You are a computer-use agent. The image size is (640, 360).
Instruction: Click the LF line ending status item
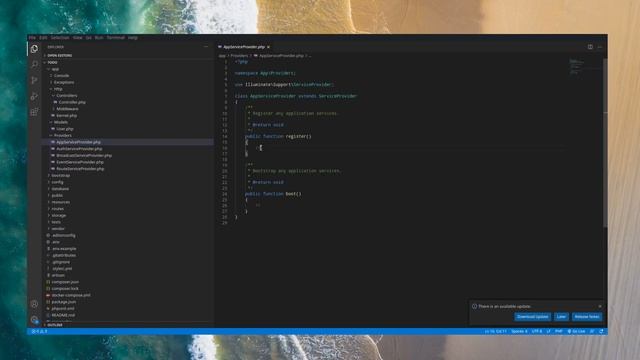pos(549,331)
